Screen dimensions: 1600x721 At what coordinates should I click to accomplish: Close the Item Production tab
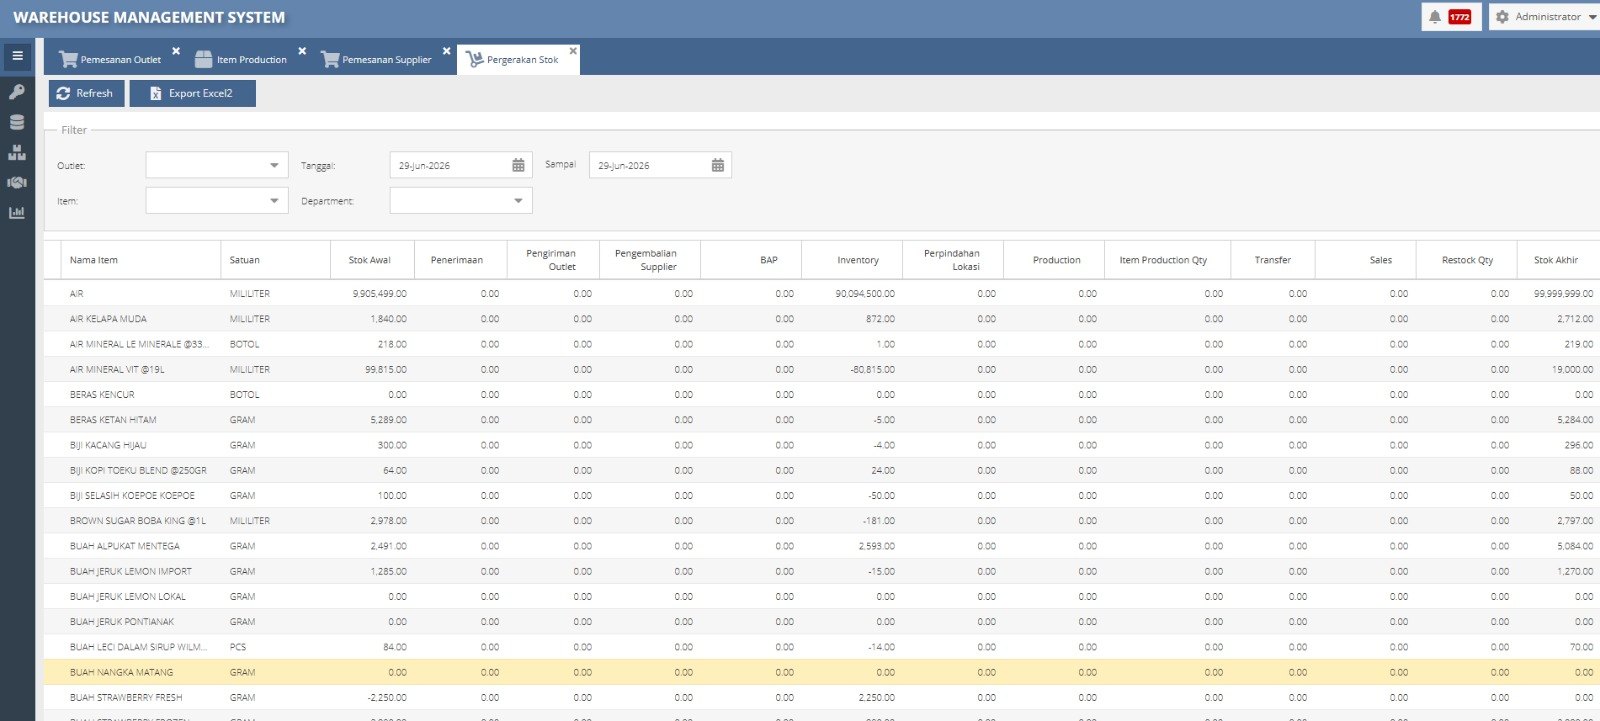click(x=302, y=51)
